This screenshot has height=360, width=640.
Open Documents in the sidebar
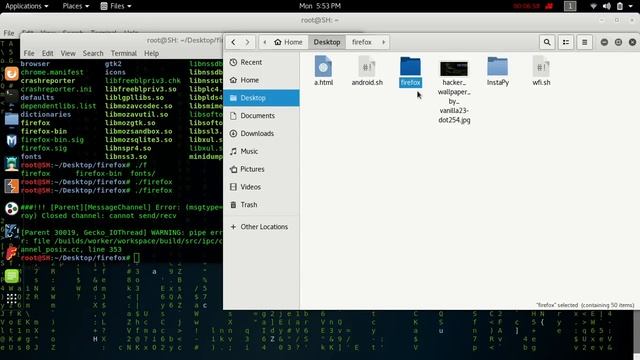tap(261, 116)
